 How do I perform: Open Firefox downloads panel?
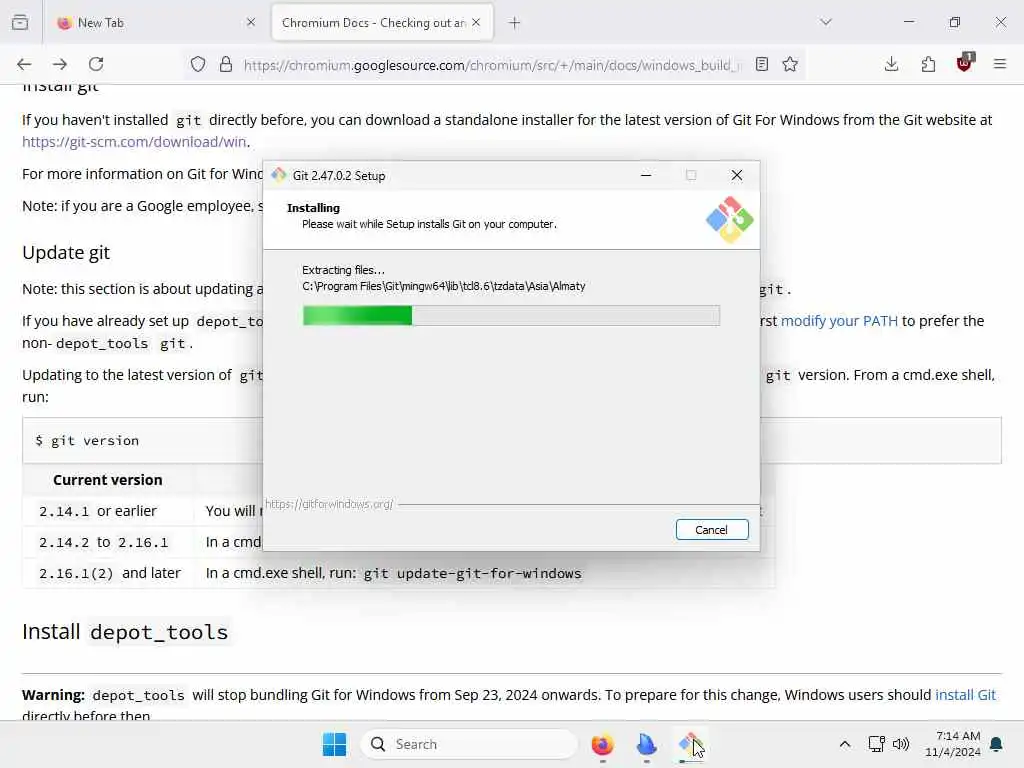pyautogui.click(x=891, y=64)
